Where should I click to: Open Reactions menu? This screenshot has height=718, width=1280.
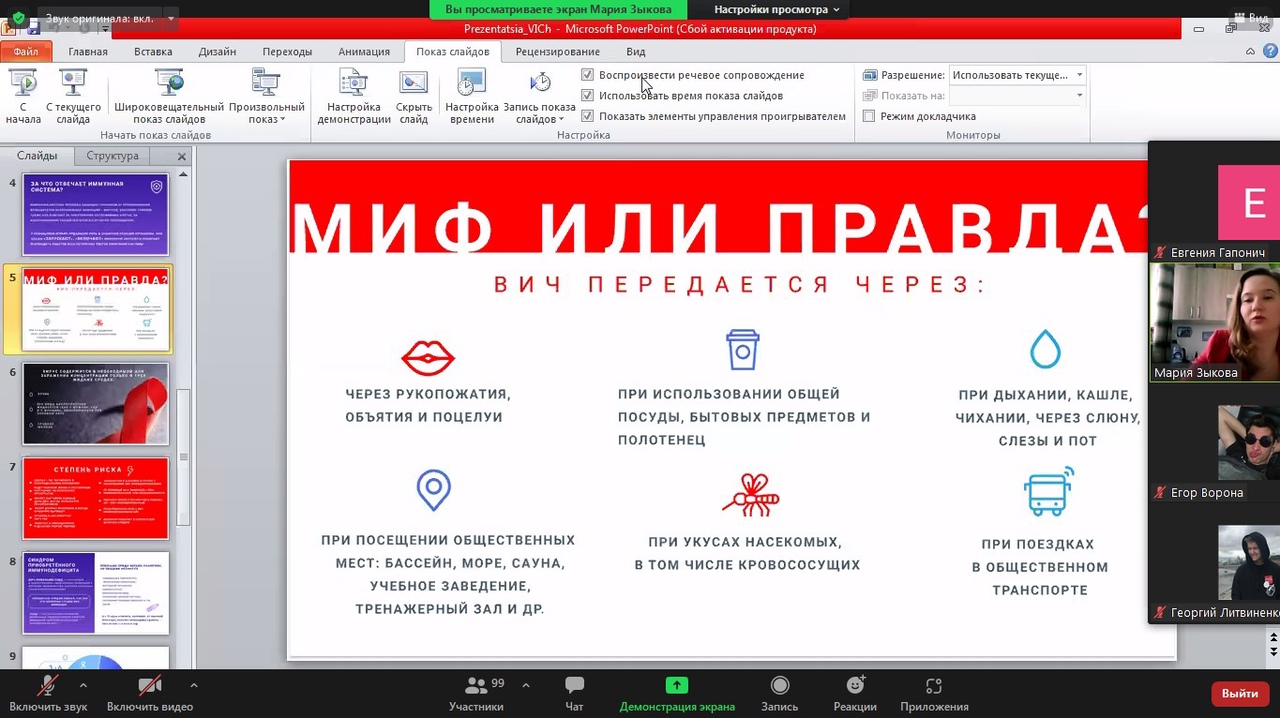(x=855, y=693)
